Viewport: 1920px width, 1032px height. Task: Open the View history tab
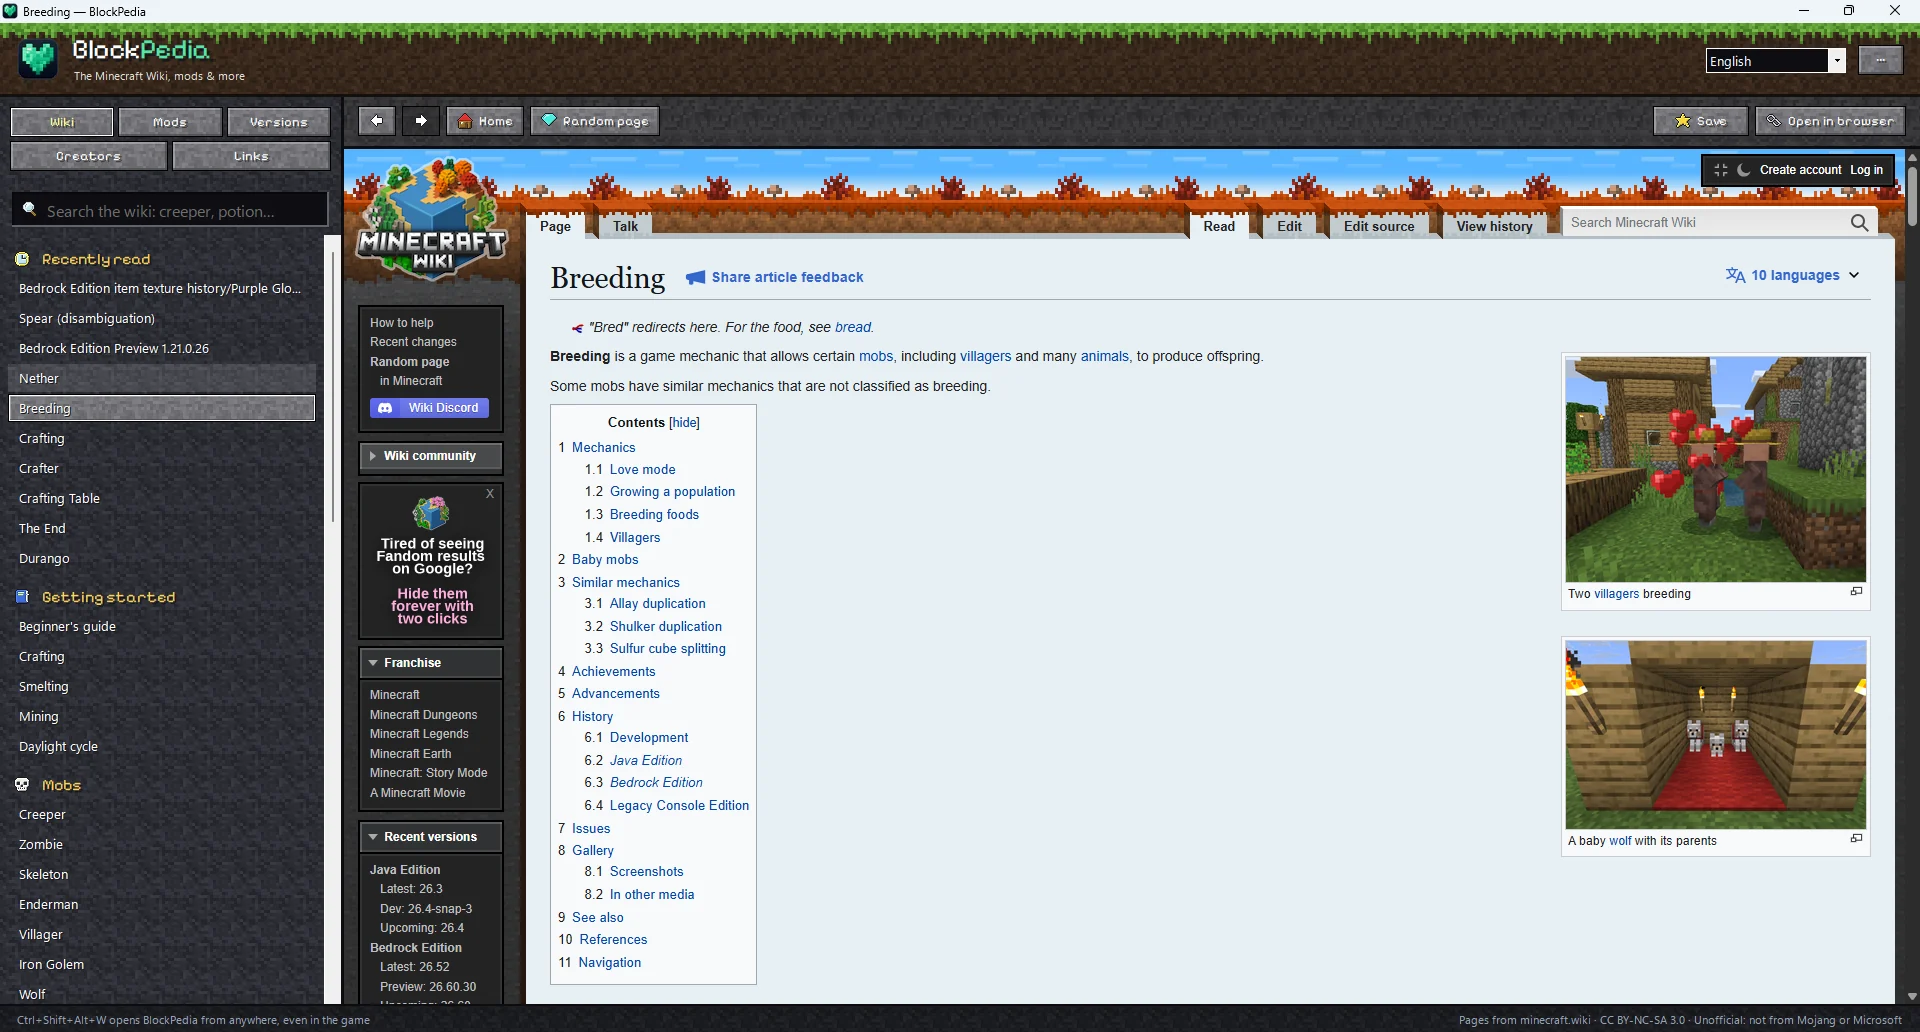pyautogui.click(x=1494, y=226)
